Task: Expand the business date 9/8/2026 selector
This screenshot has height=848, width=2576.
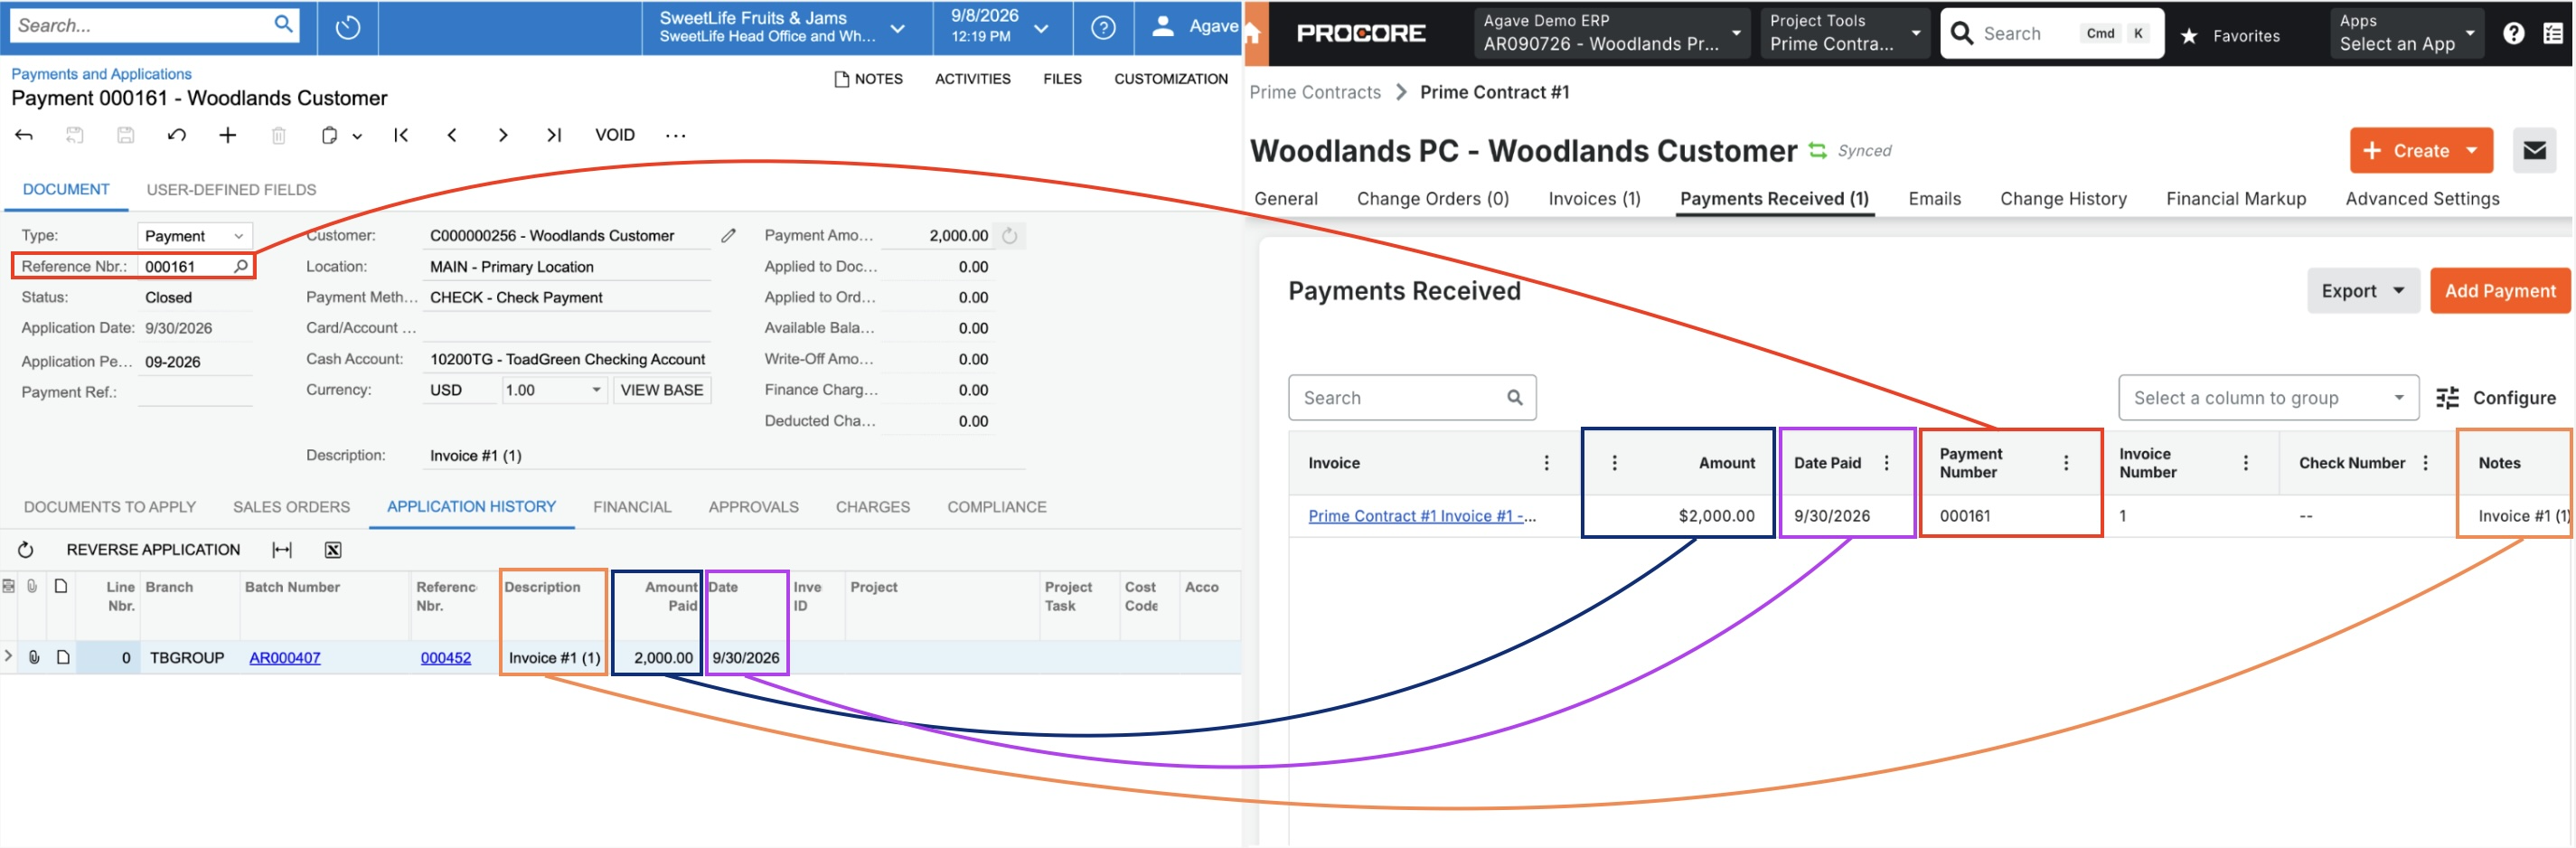Action: point(1041,28)
